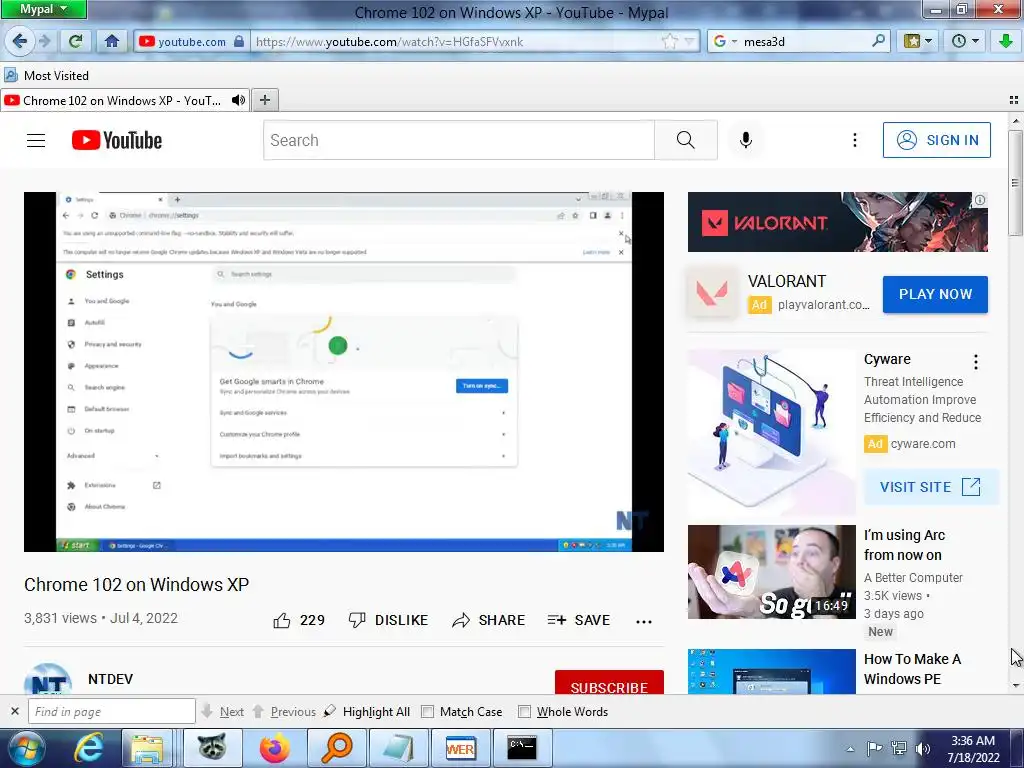Click the mesa3d search box
The width and height of the screenshot is (1024, 768).
pos(807,41)
